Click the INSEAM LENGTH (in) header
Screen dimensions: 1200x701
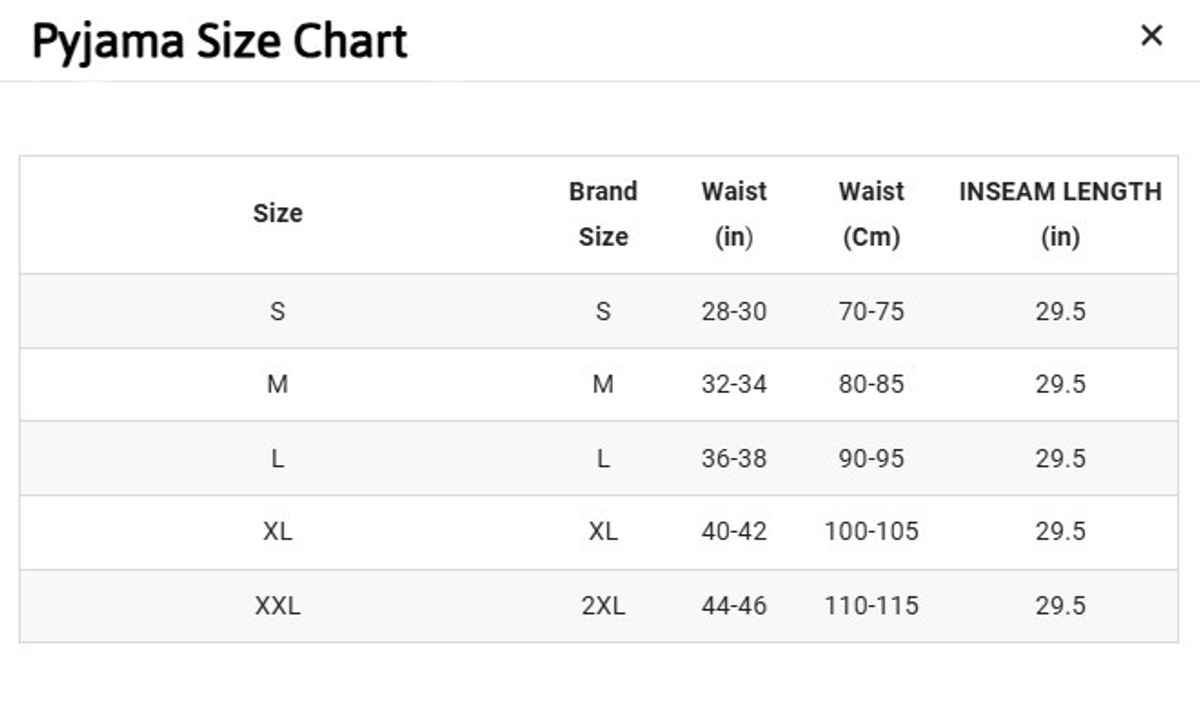(x=1060, y=214)
